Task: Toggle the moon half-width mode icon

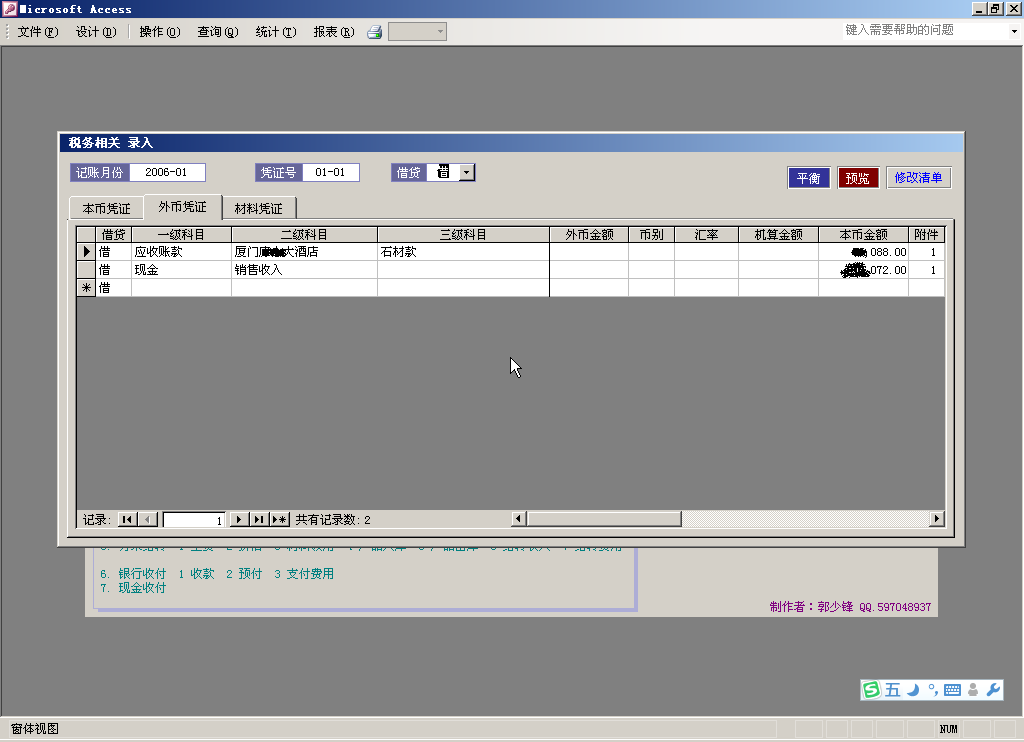Action: [x=913, y=690]
